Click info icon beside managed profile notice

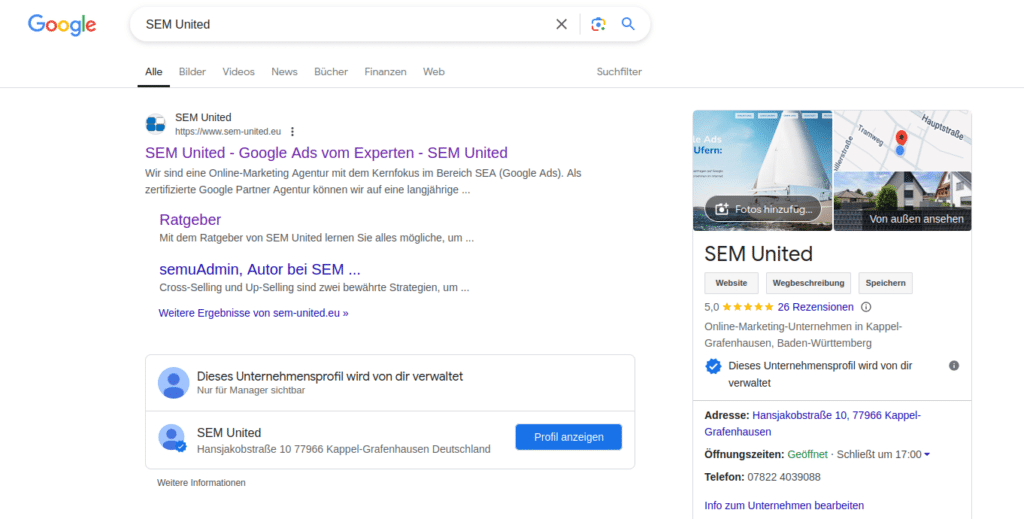pos(954,366)
